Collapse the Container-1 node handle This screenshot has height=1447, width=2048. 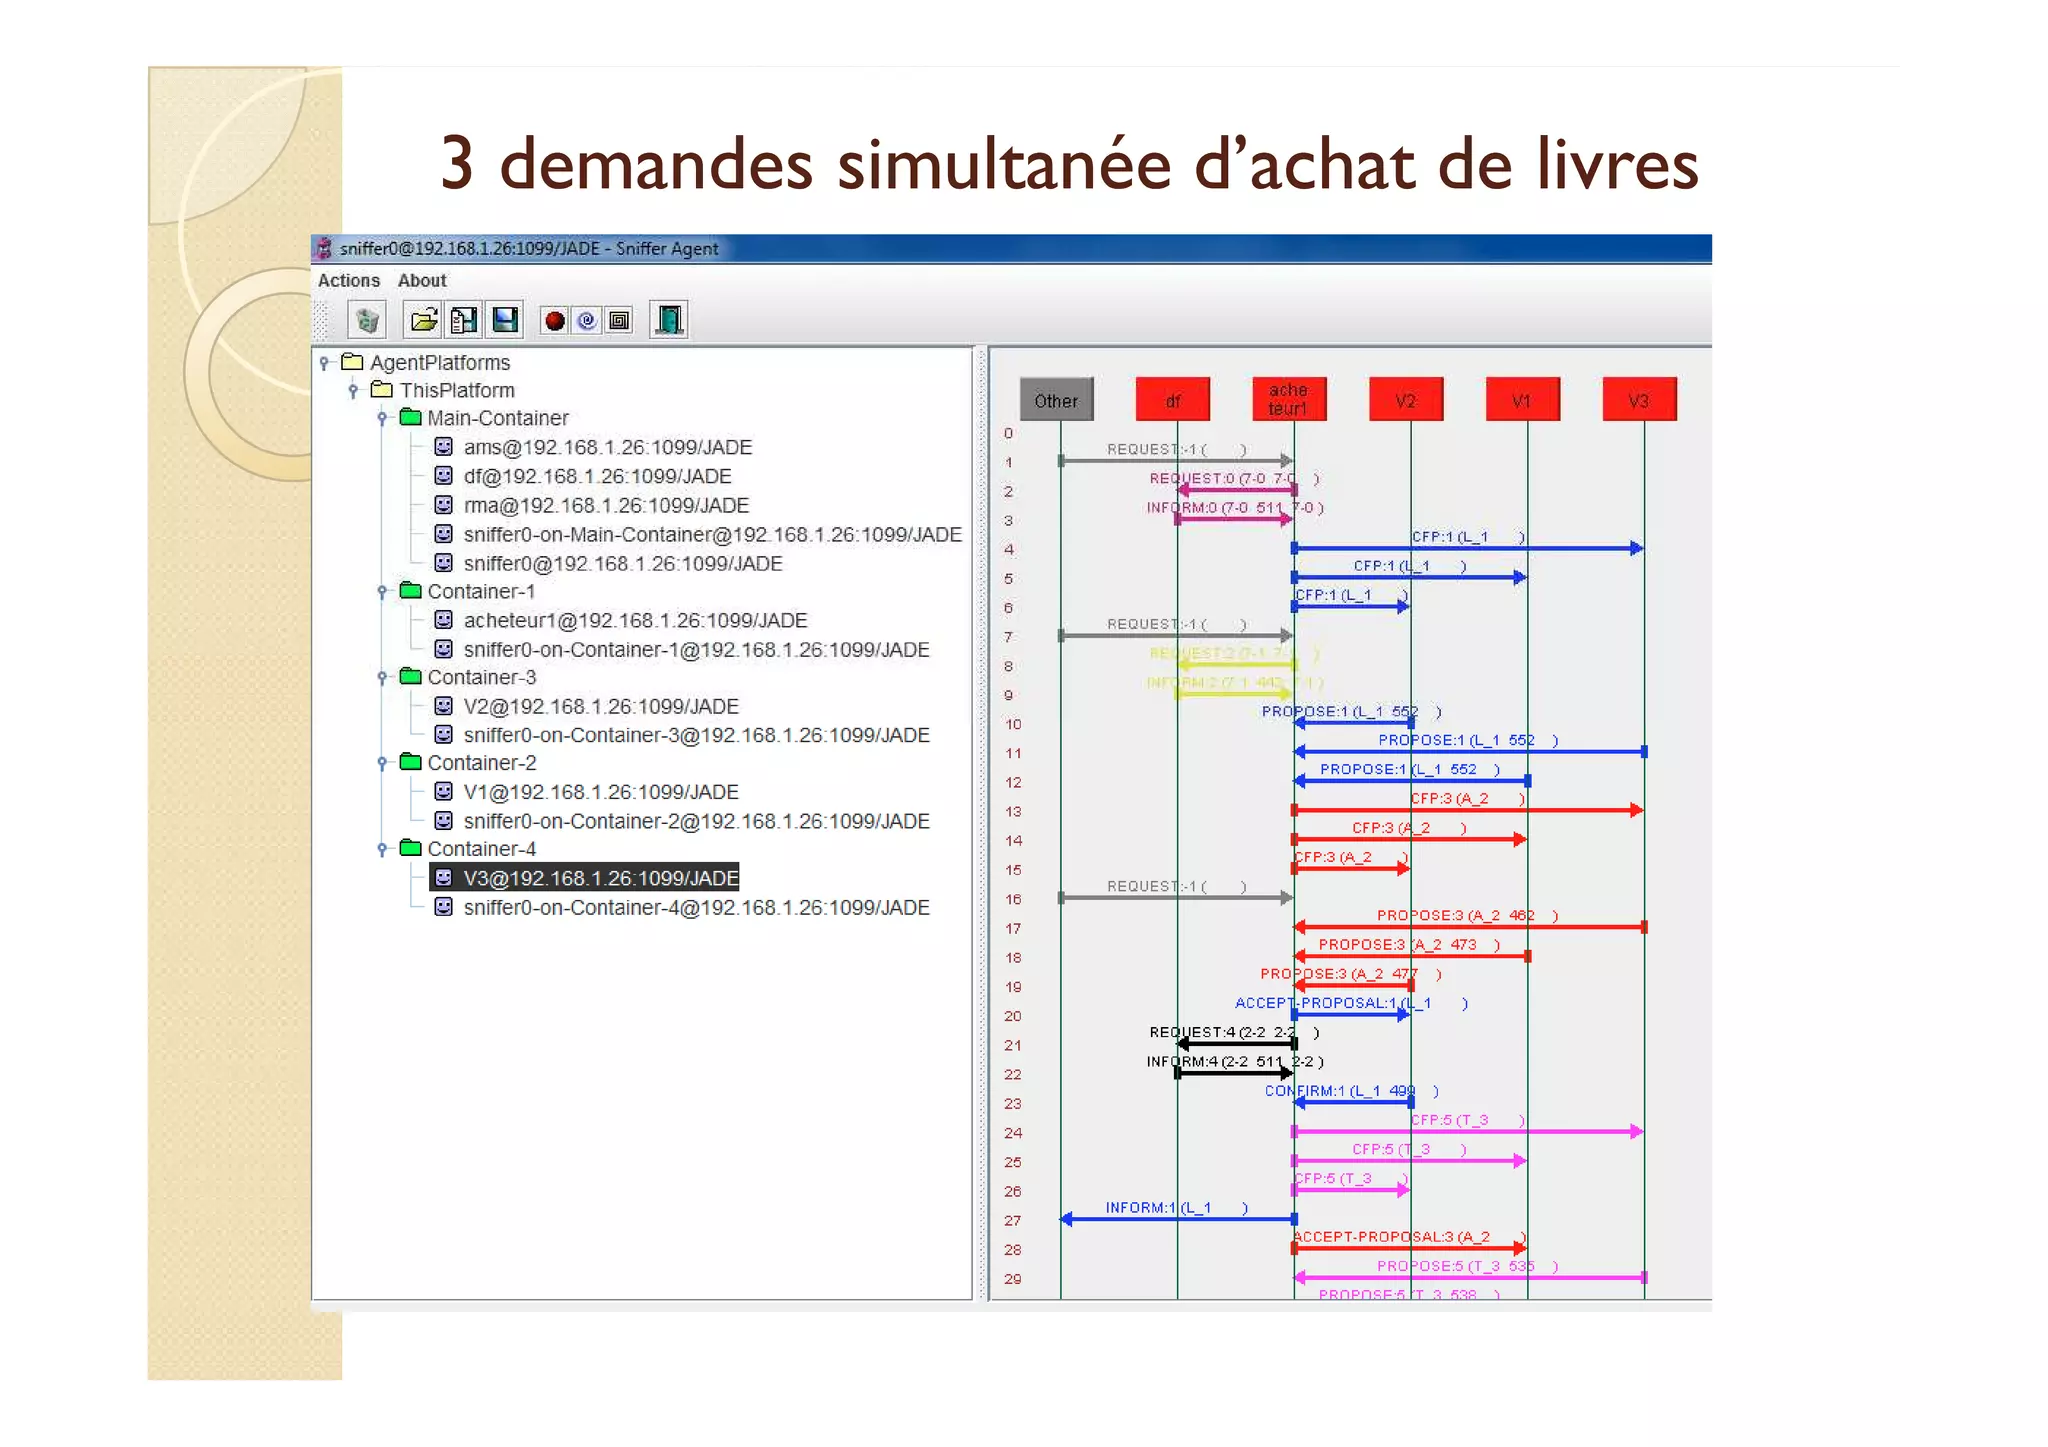pyautogui.click(x=382, y=592)
